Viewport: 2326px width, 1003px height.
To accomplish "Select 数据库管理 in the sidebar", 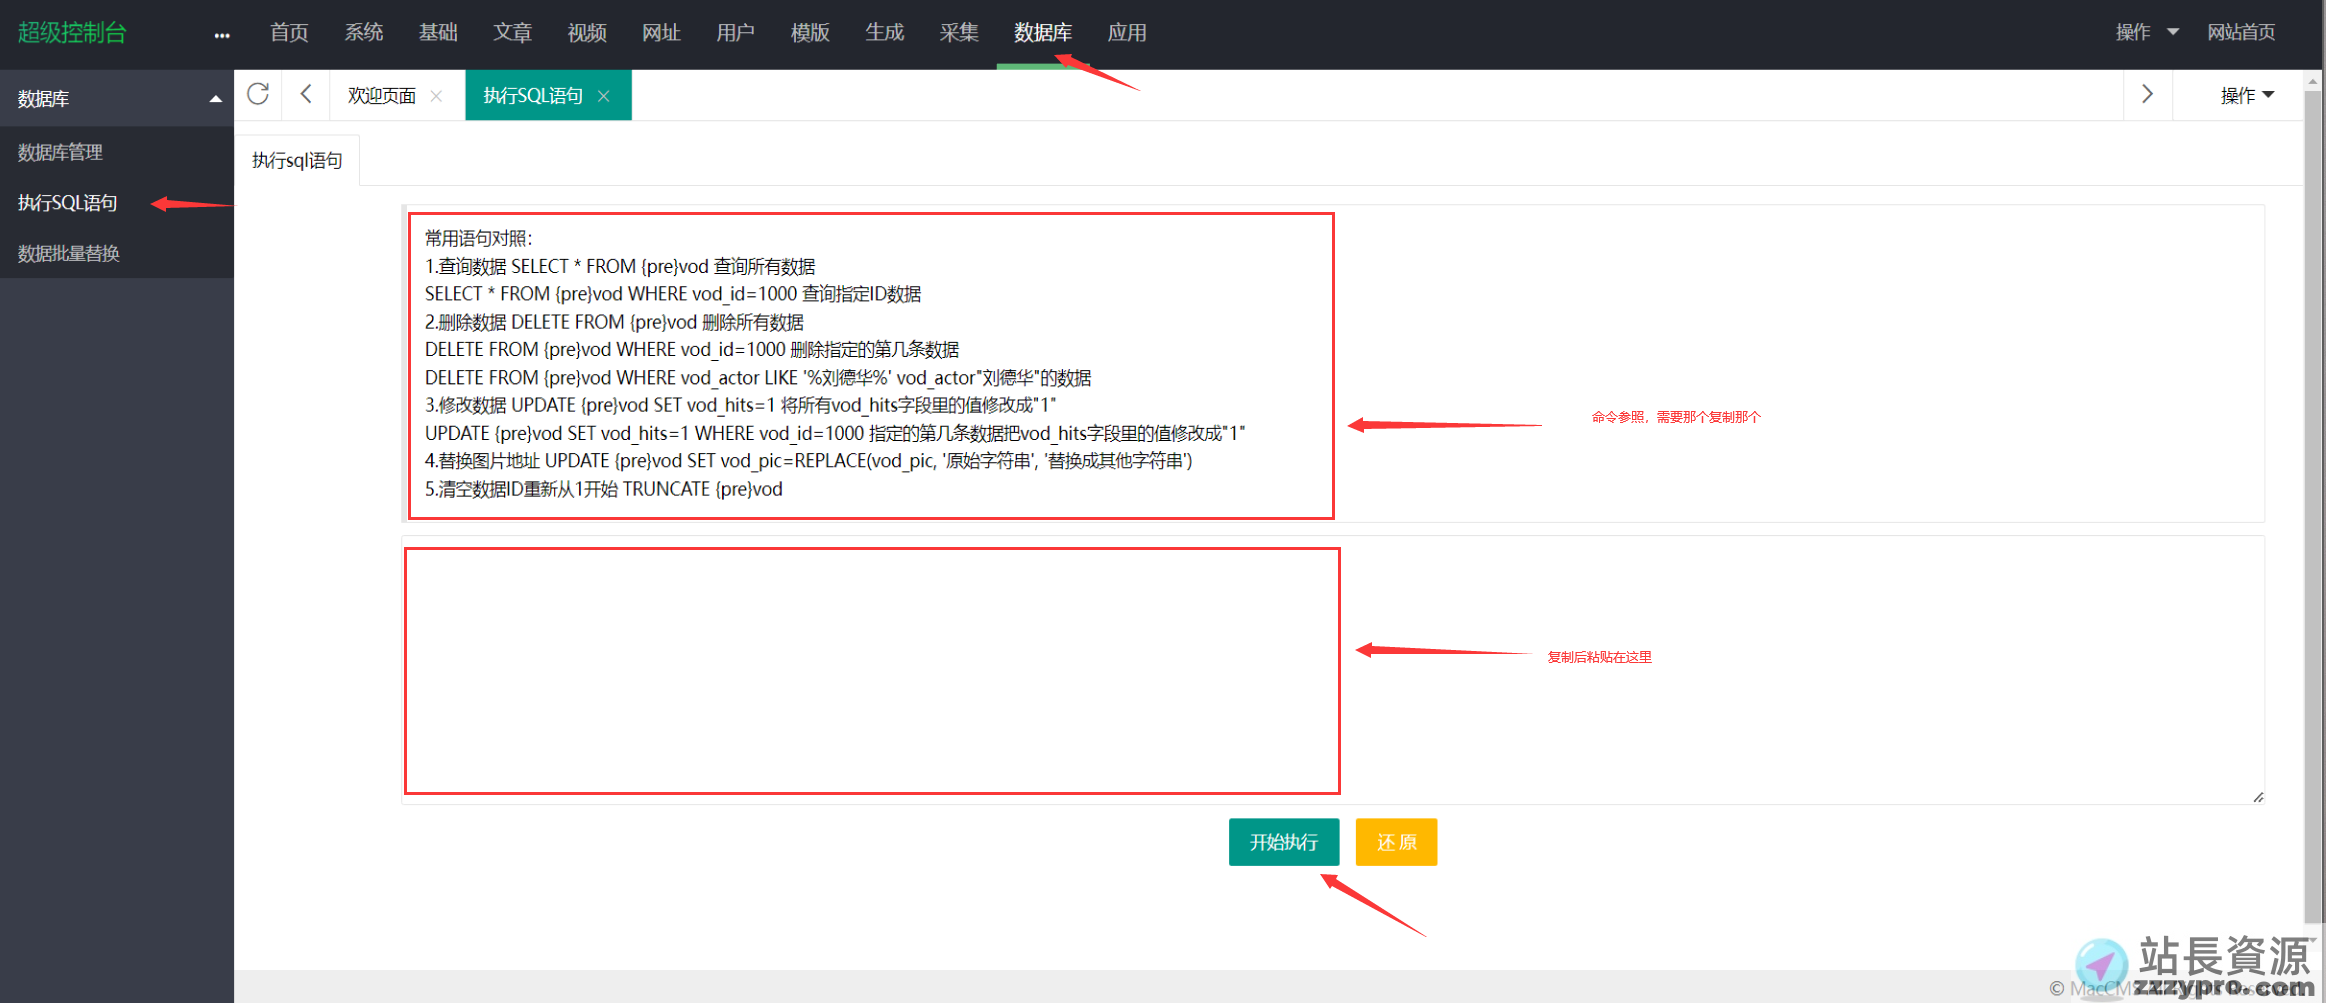I will pyautogui.click(x=60, y=152).
